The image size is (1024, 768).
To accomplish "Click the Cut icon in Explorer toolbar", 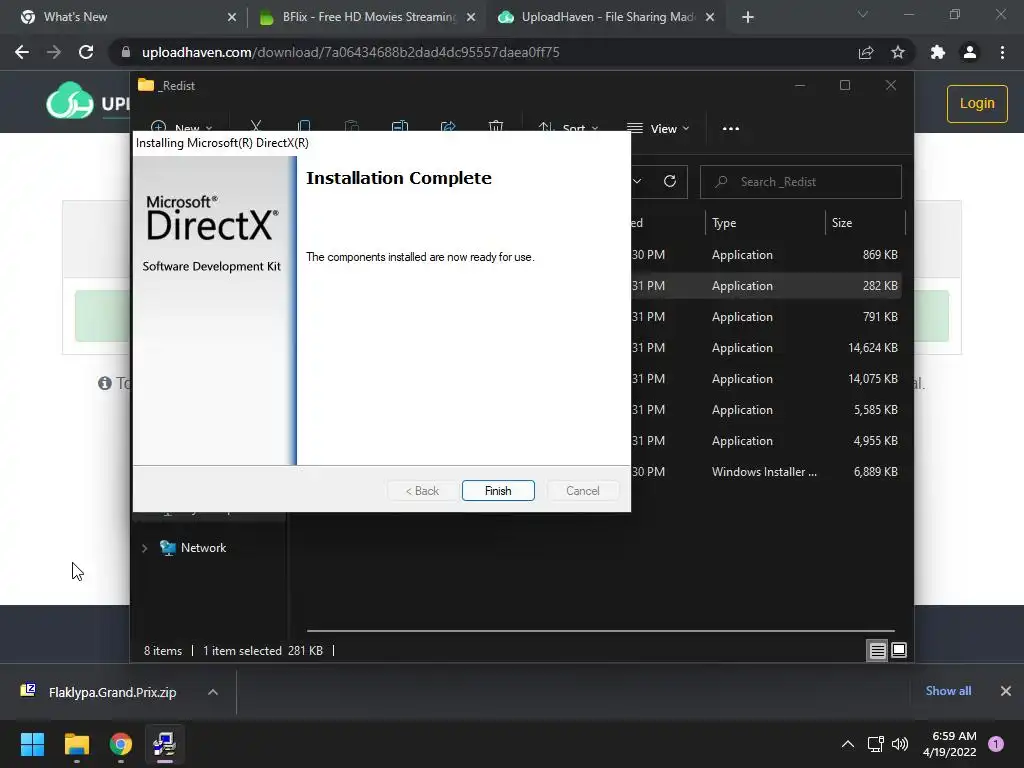I will coord(256,126).
